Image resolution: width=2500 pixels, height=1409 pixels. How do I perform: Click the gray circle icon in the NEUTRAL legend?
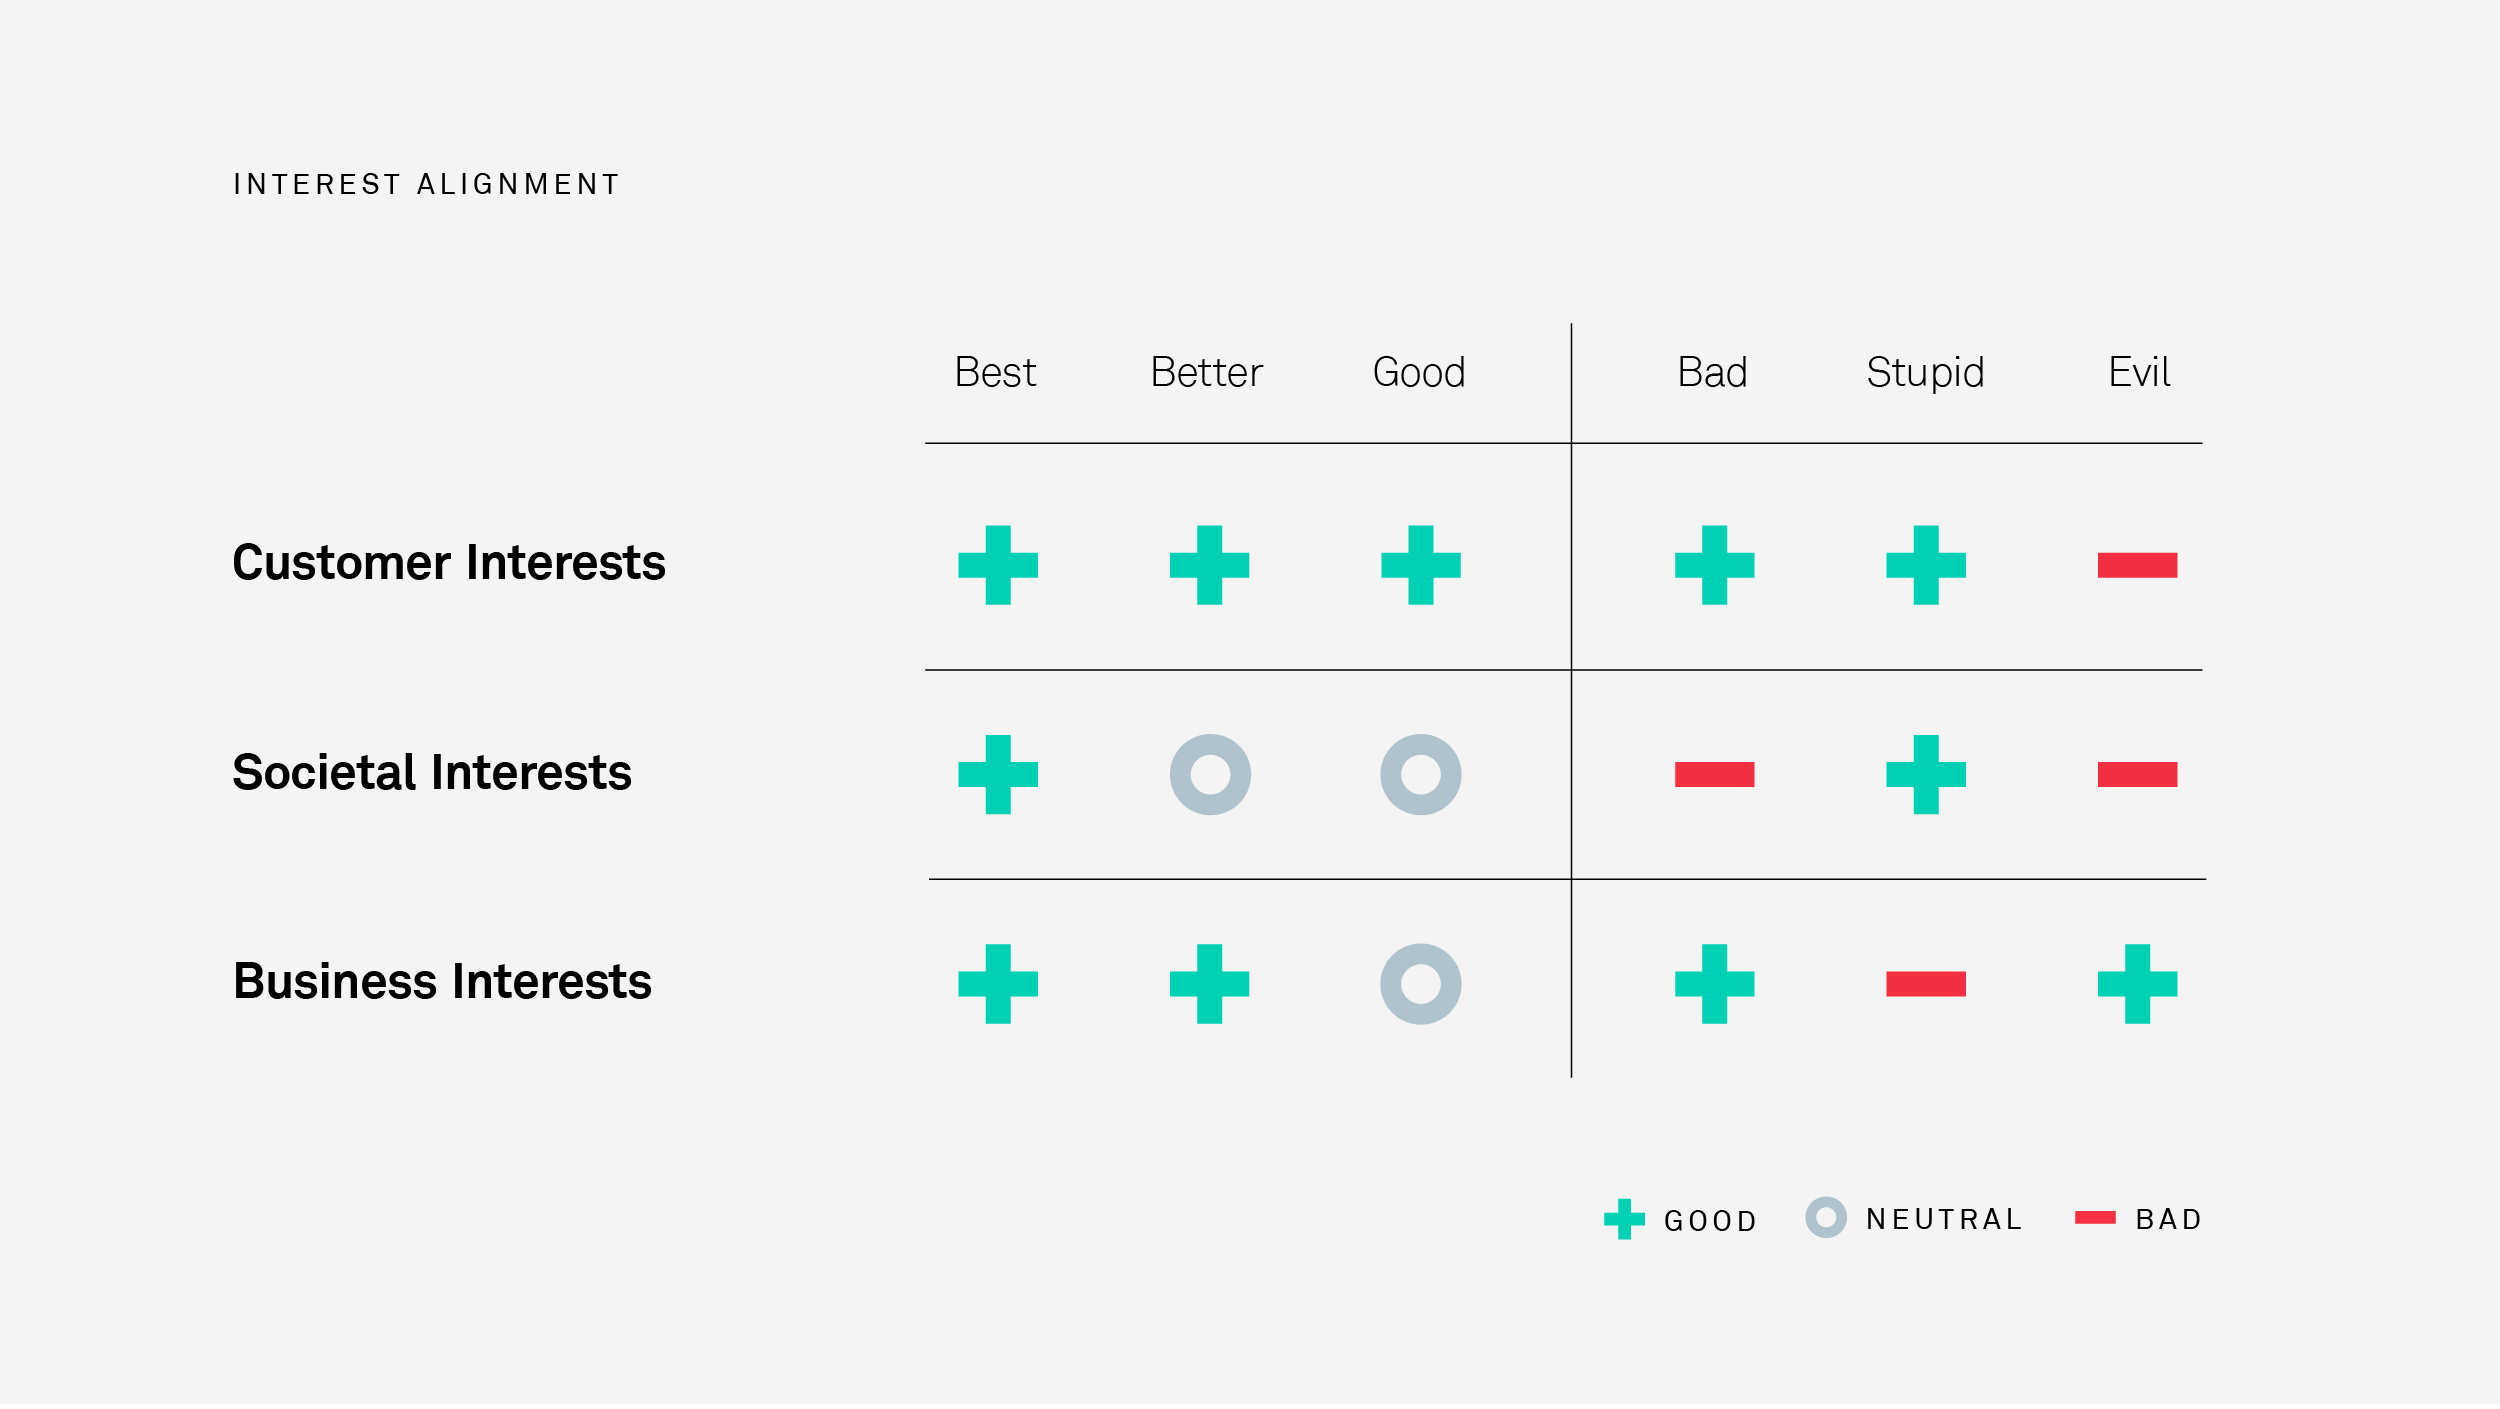click(1826, 1217)
